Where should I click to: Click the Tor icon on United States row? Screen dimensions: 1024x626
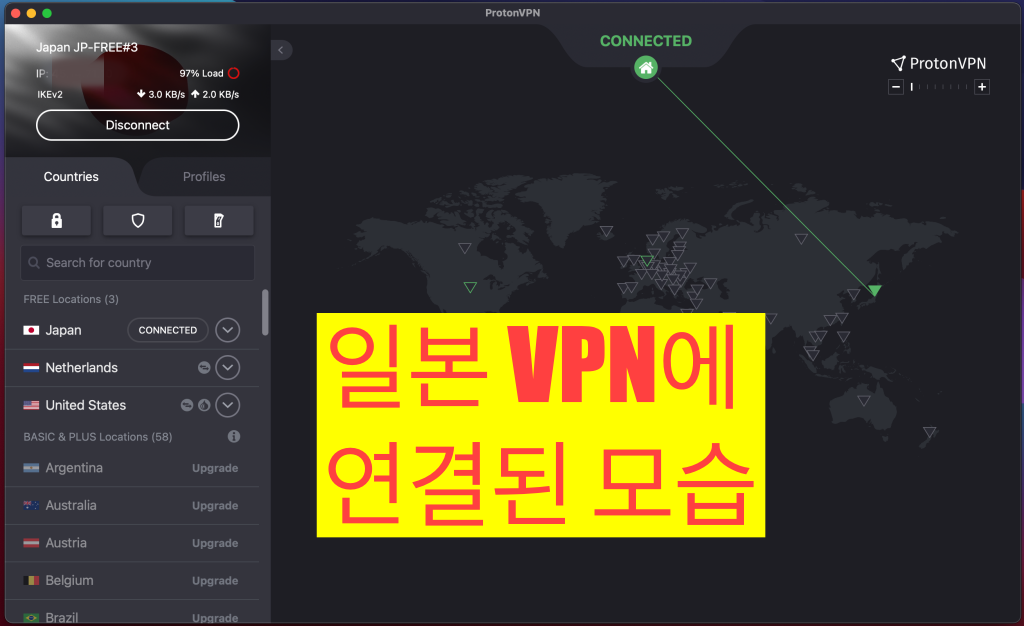point(204,405)
